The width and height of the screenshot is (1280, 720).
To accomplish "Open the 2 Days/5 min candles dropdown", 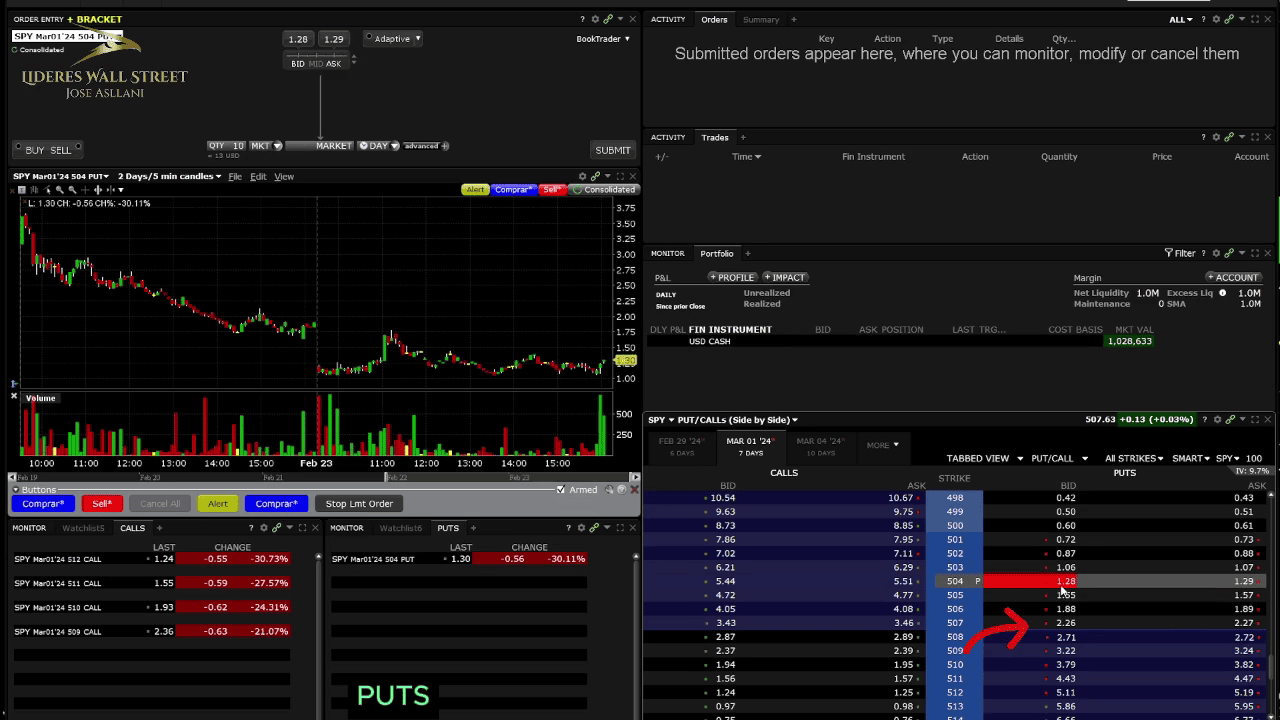I will coord(168,176).
